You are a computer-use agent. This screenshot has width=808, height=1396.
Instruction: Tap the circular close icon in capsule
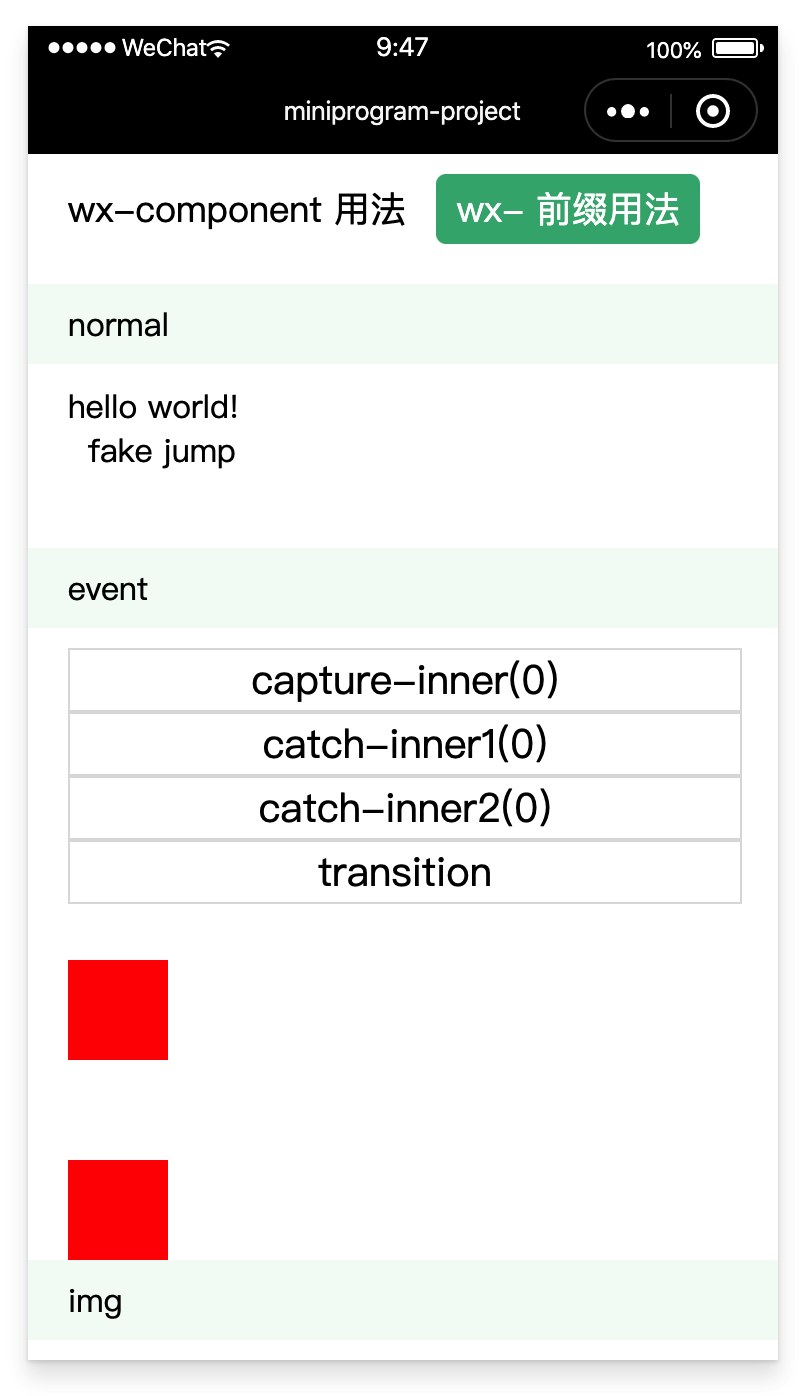713,111
